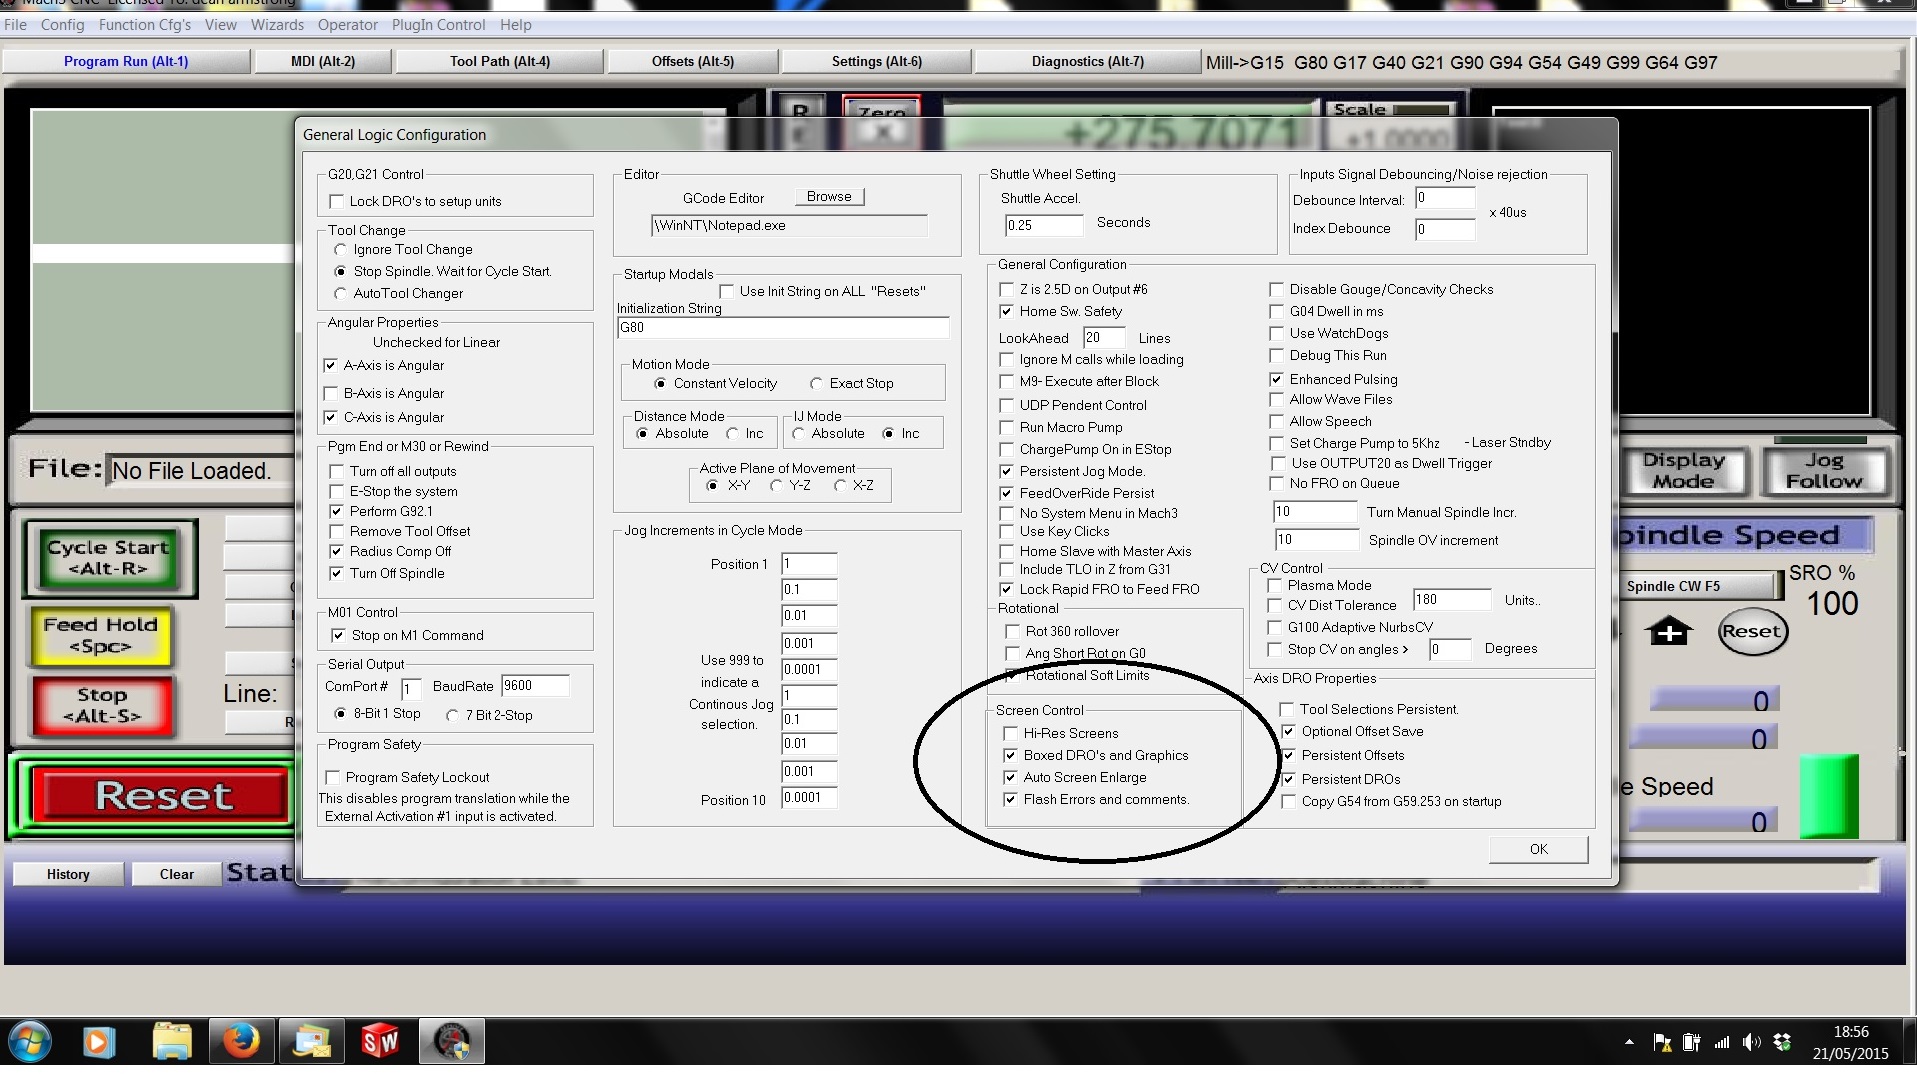Image resolution: width=1917 pixels, height=1079 pixels.
Task: Tick the Program Safety Lockout checkbox
Action: (333, 778)
